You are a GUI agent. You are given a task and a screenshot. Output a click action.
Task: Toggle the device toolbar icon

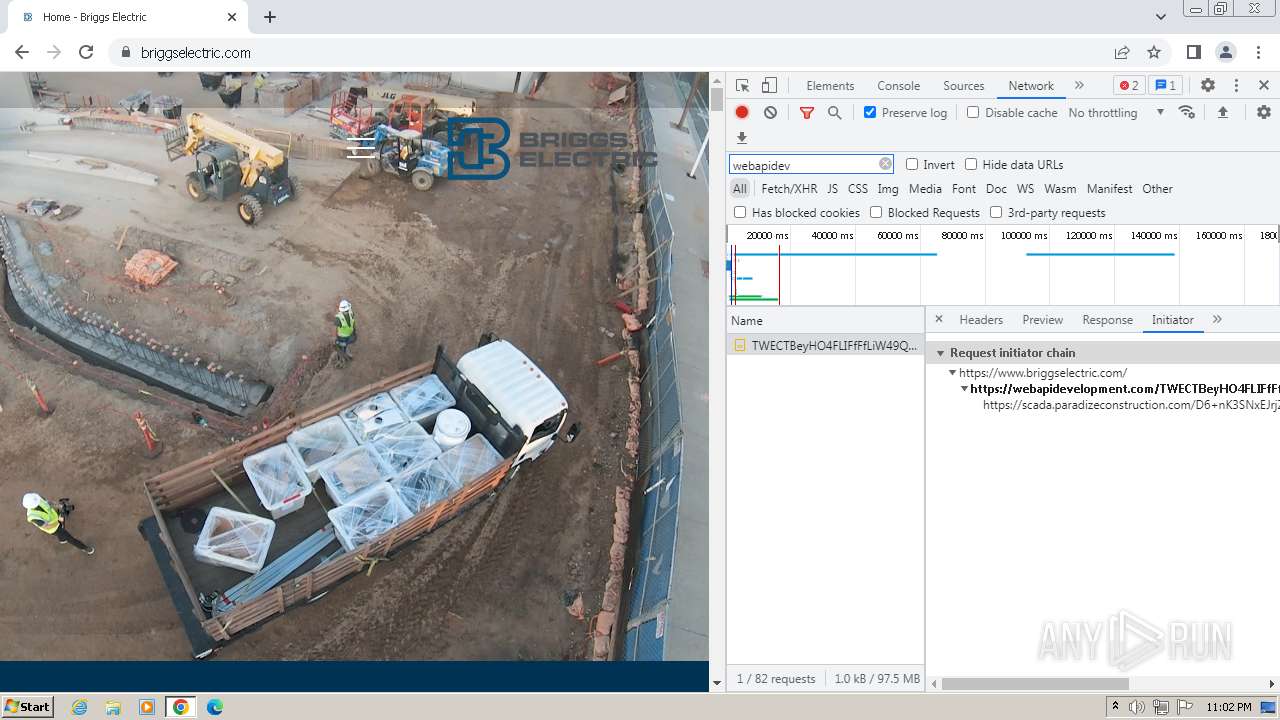769,85
